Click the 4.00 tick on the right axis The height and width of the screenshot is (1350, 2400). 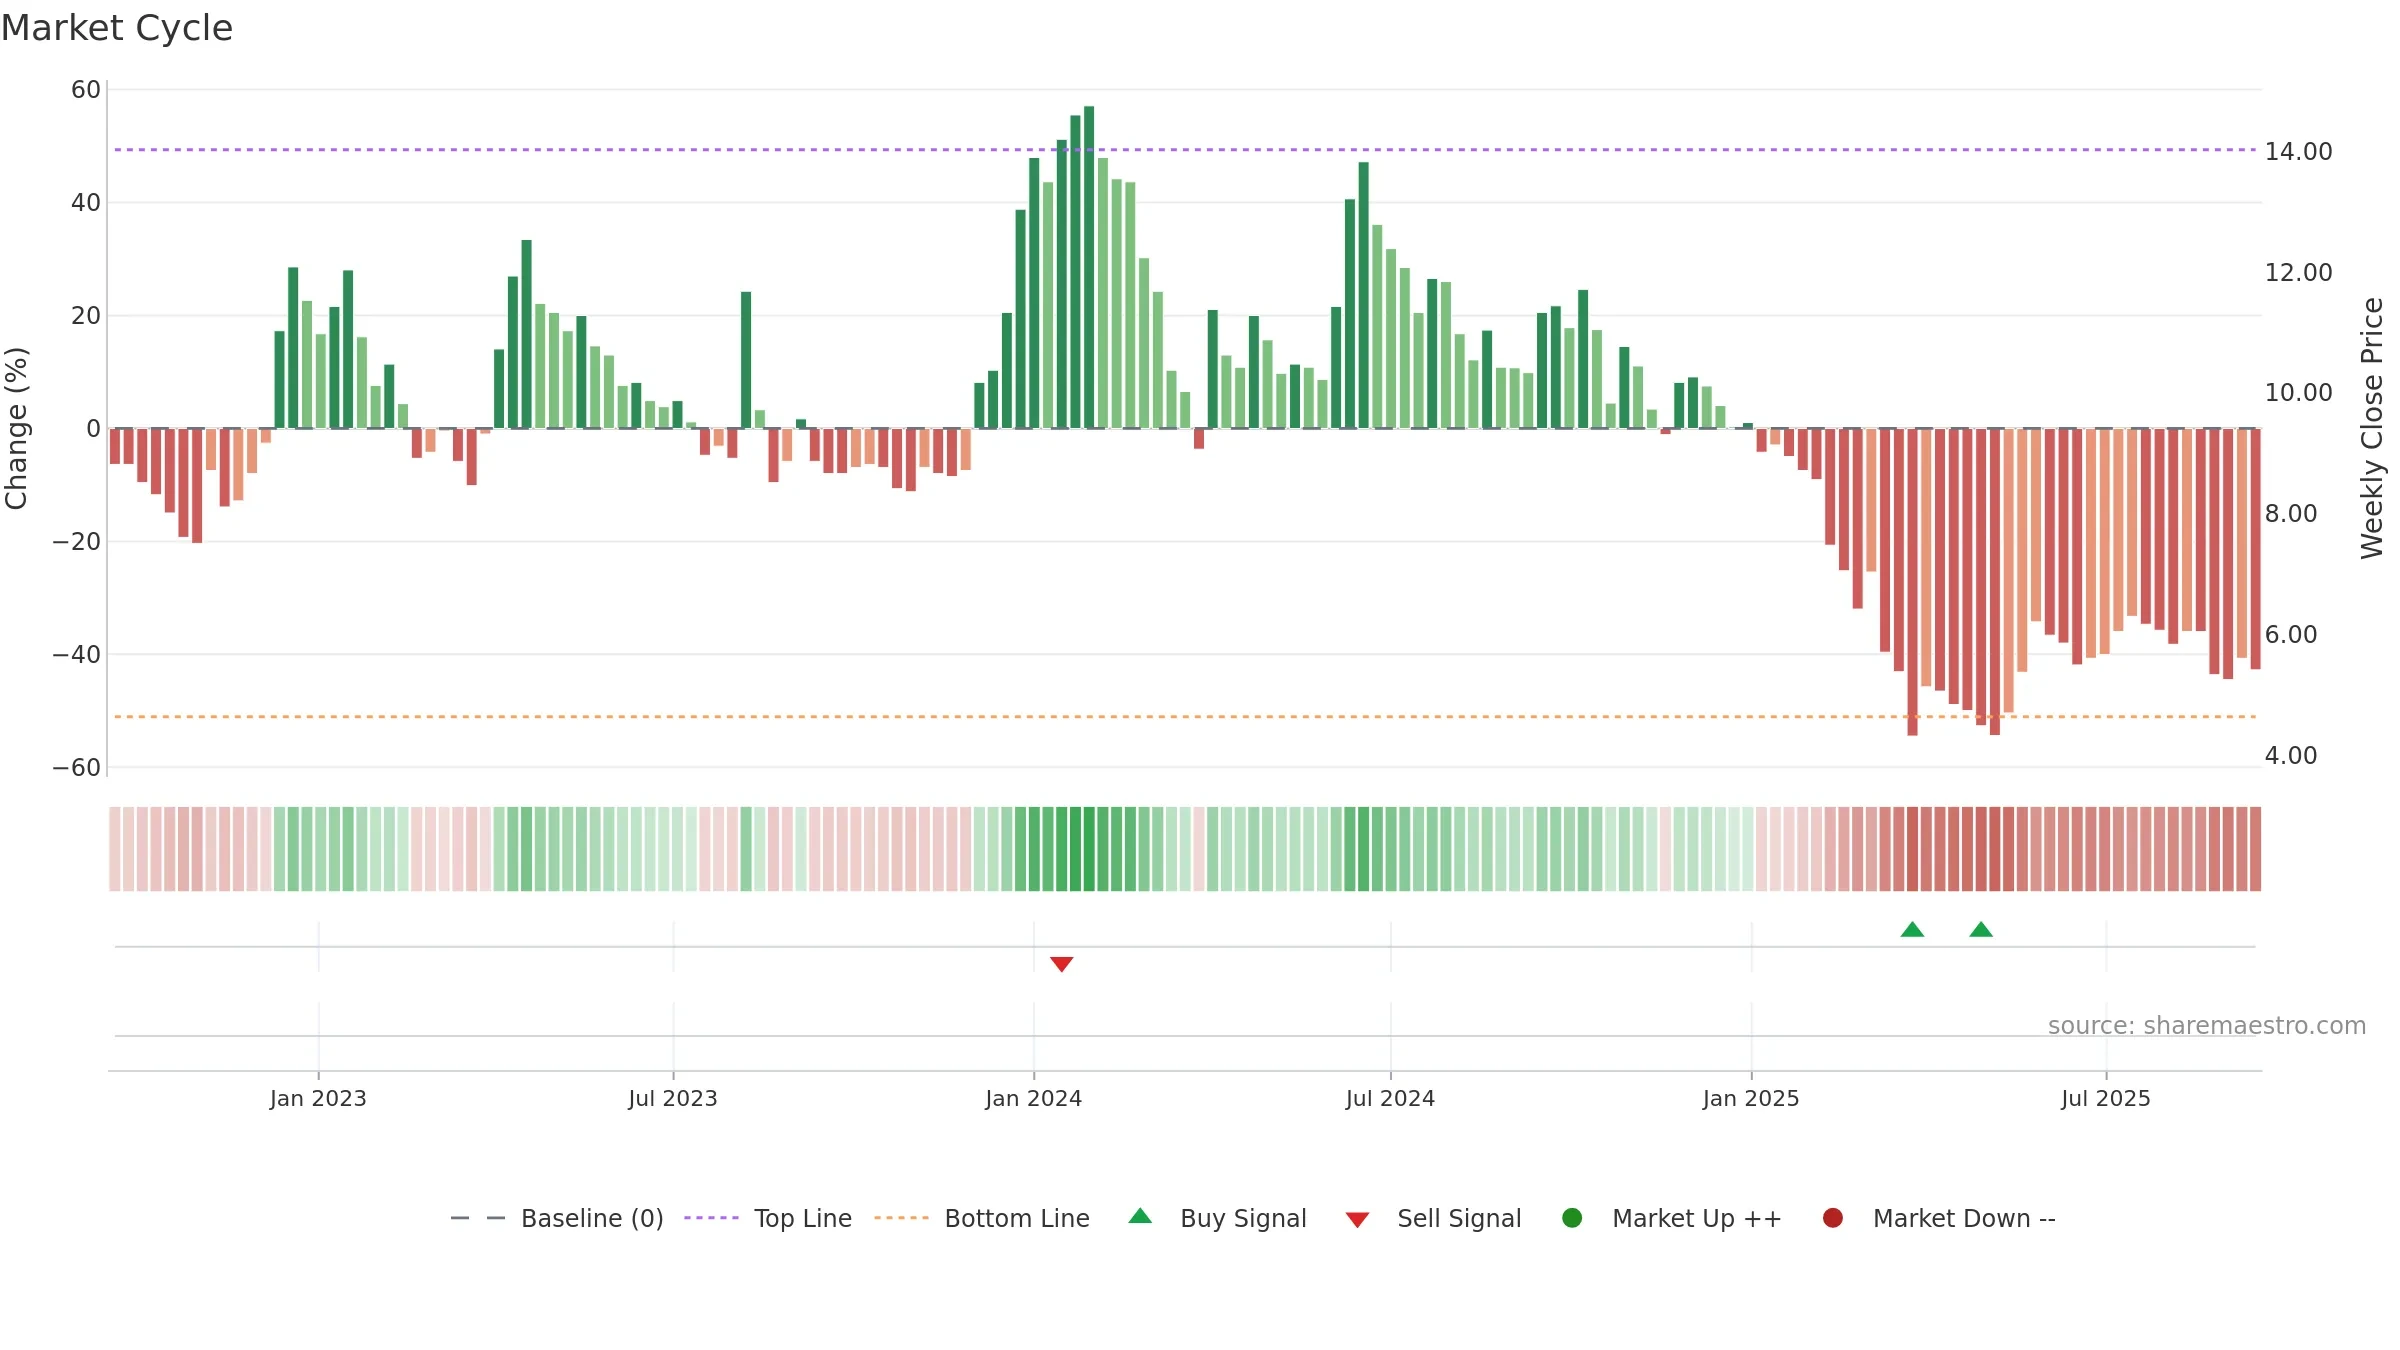click(x=2291, y=756)
